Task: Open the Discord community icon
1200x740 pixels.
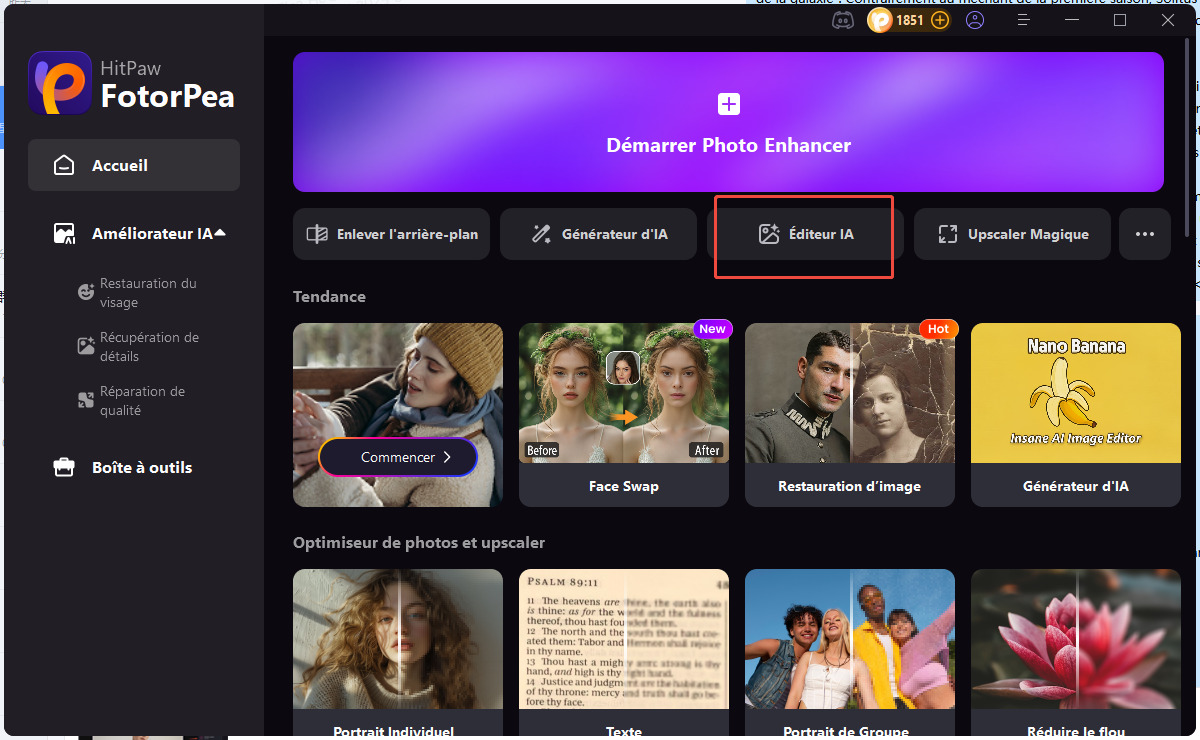Action: pyautogui.click(x=843, y=20)
